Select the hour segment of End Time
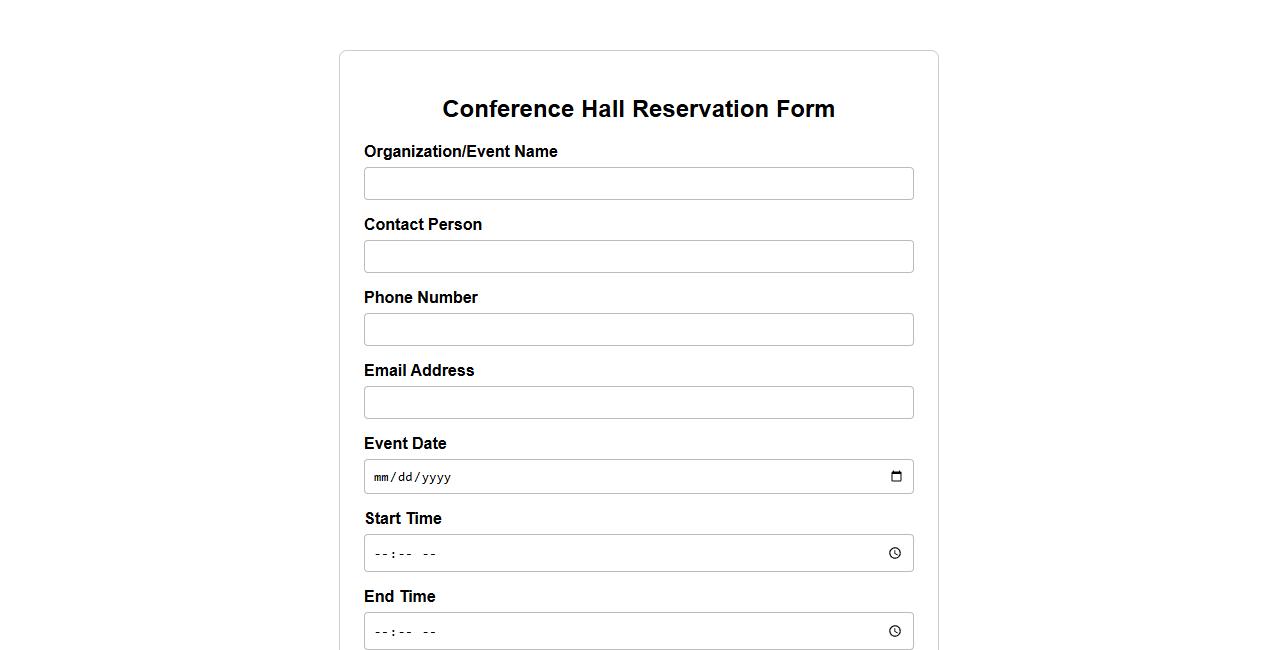 point(380,631)
